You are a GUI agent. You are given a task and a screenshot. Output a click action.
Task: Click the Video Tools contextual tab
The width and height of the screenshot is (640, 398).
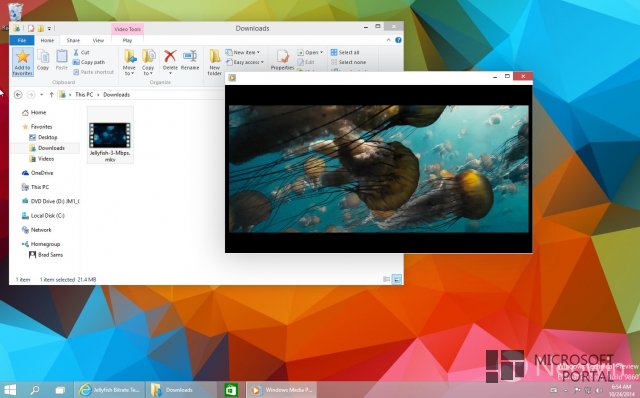(x=127, y=29)
